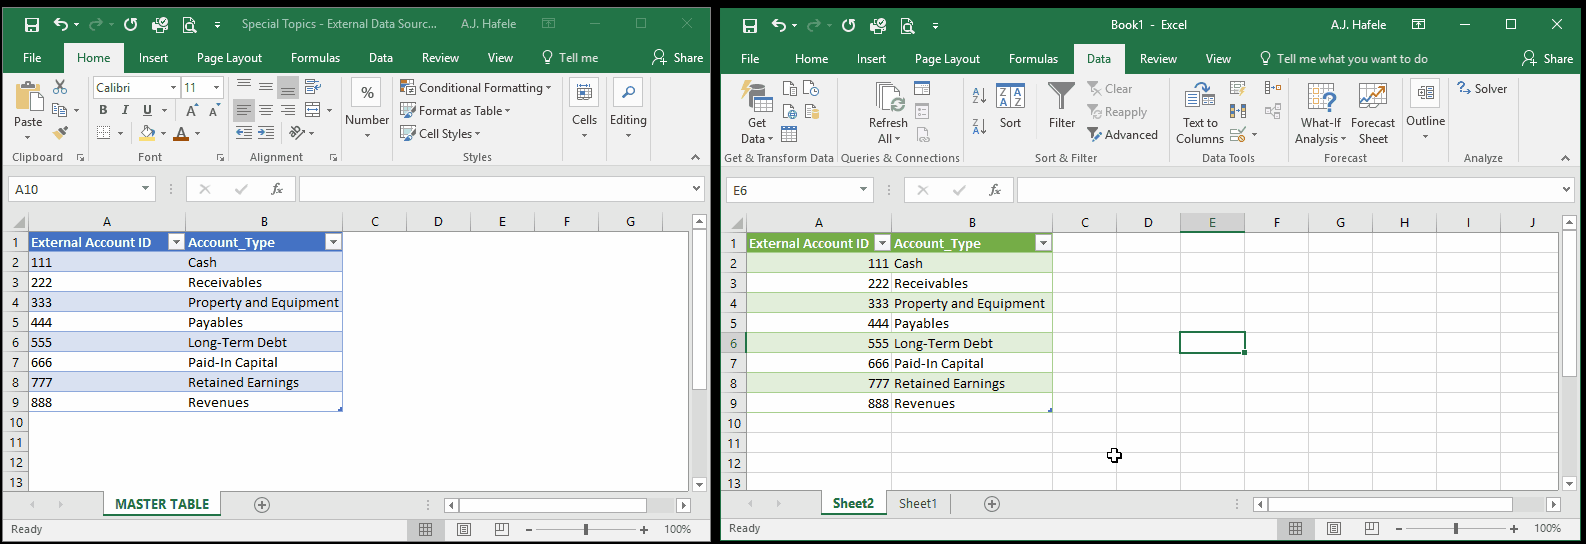Click Ribbon Display Options in Book1 titlebar
This screenshot has width=1586, height=544.
[x=1418, y=25]
